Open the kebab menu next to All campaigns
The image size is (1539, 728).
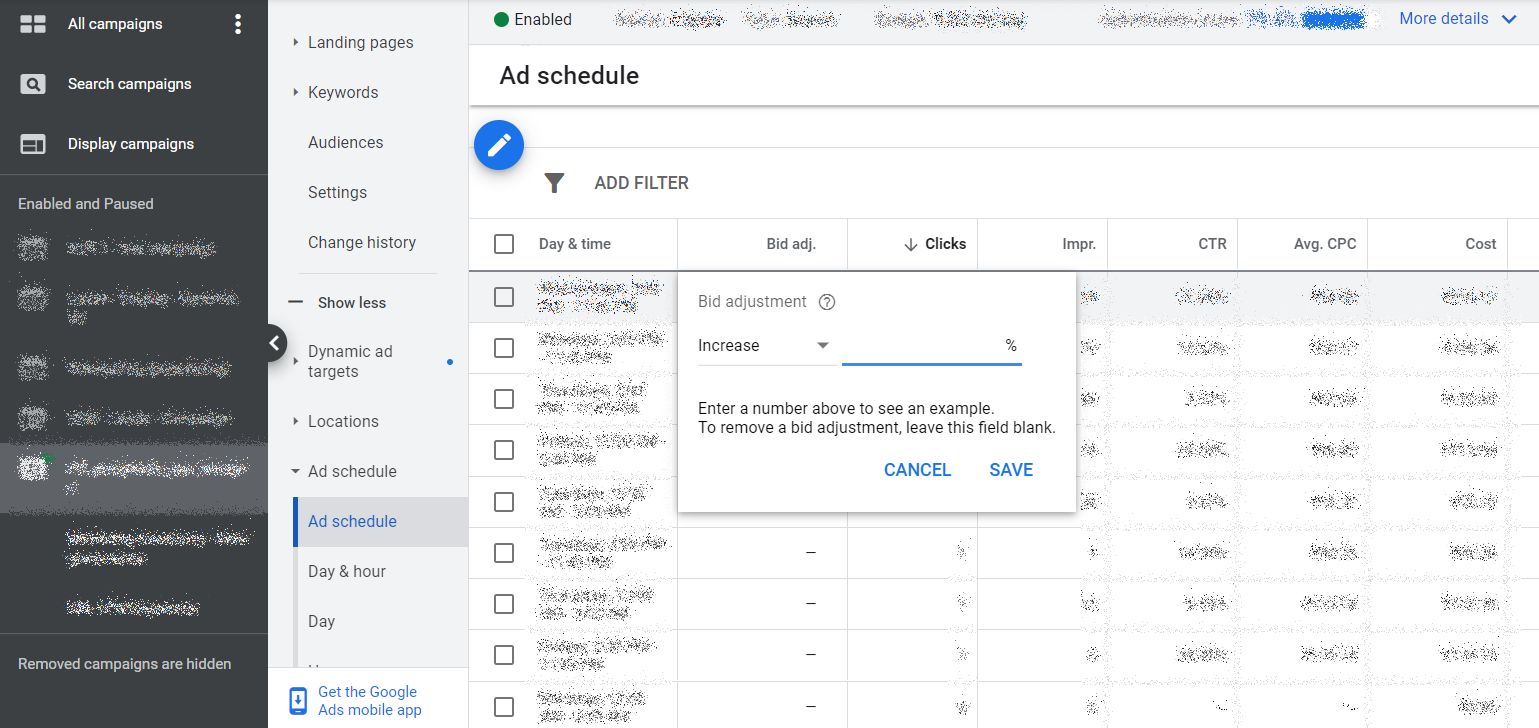(237, 23)
